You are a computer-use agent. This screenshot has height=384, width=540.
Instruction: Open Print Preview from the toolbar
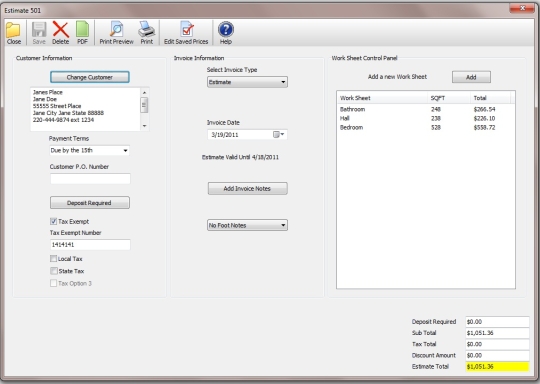116,33
